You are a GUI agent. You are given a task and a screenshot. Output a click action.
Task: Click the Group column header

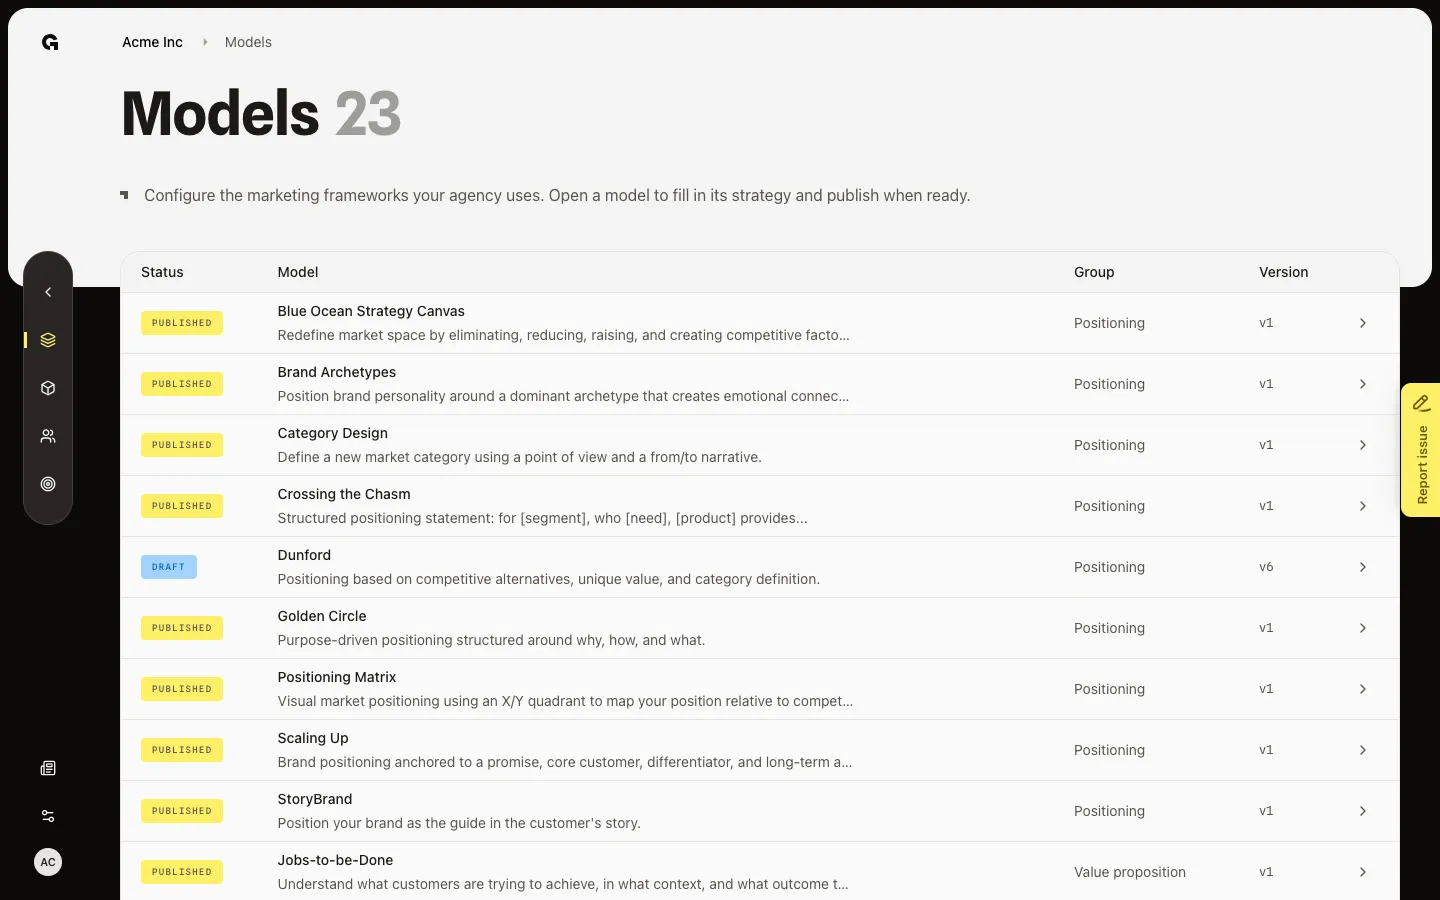pyautogui.click(x=1094, y=272)
